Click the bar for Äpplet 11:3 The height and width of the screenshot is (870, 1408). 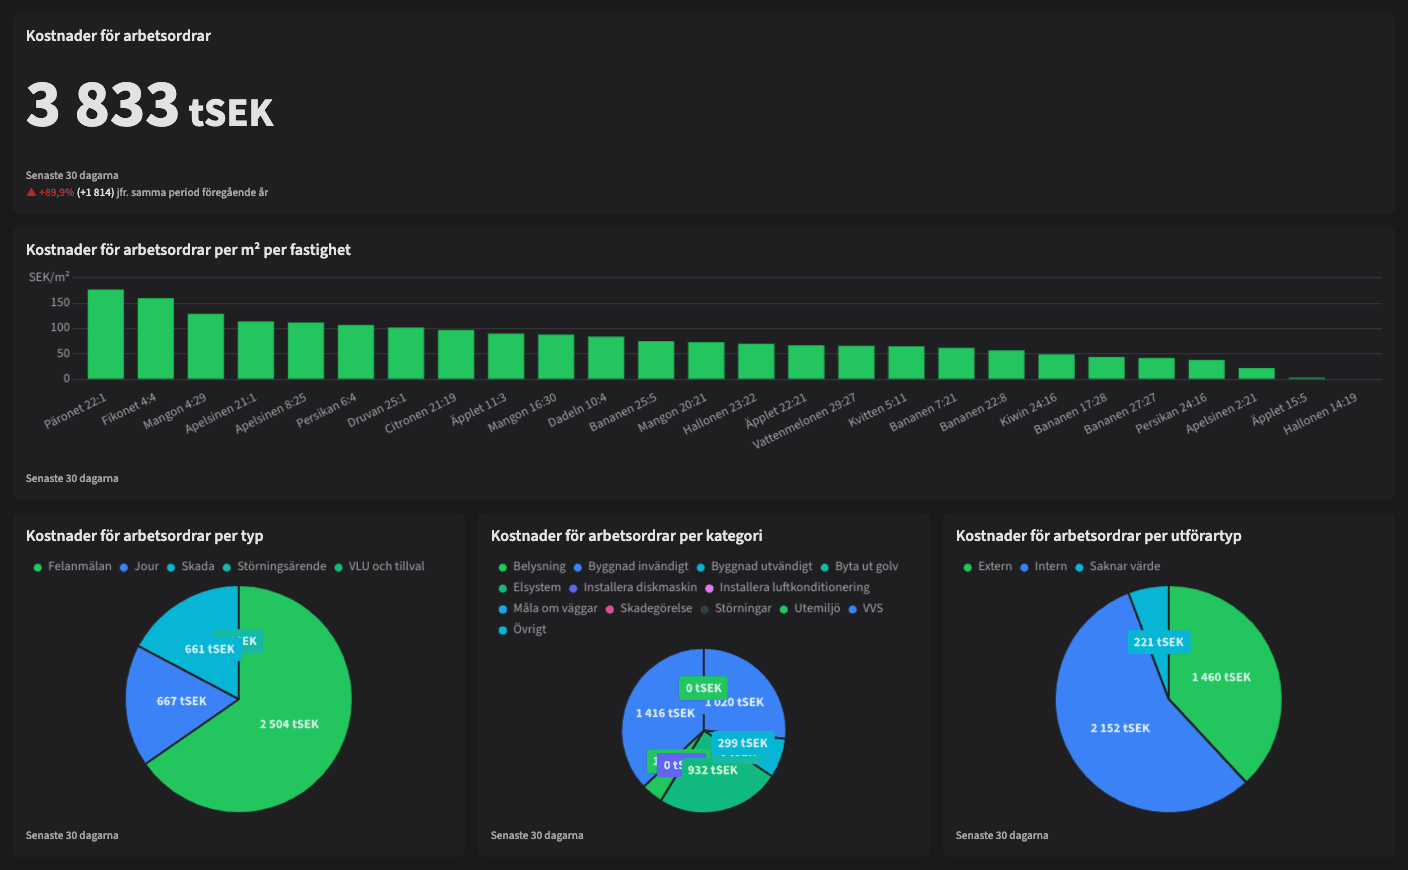point(506,356)
